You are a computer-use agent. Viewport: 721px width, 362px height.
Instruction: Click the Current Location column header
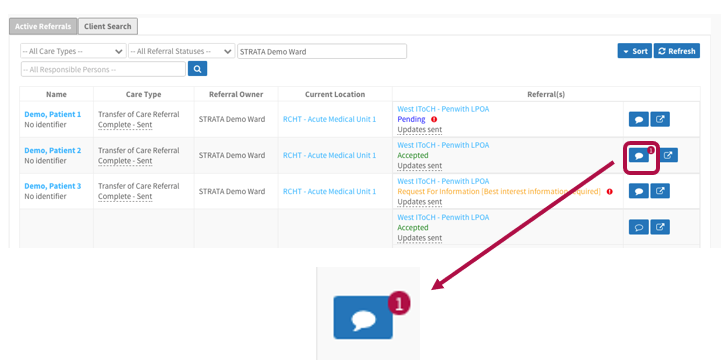(x=335, y=94)
